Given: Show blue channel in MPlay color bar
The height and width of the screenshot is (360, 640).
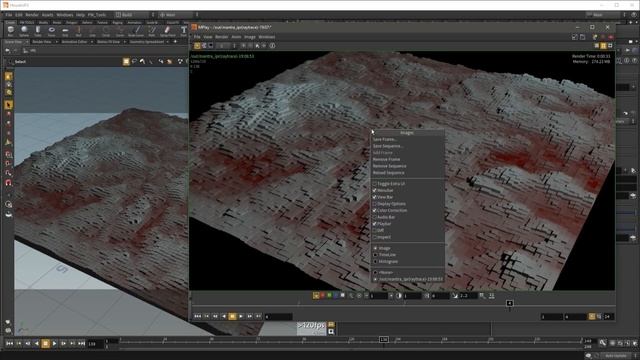Looking at the screenshot, I should click(336, 295).
